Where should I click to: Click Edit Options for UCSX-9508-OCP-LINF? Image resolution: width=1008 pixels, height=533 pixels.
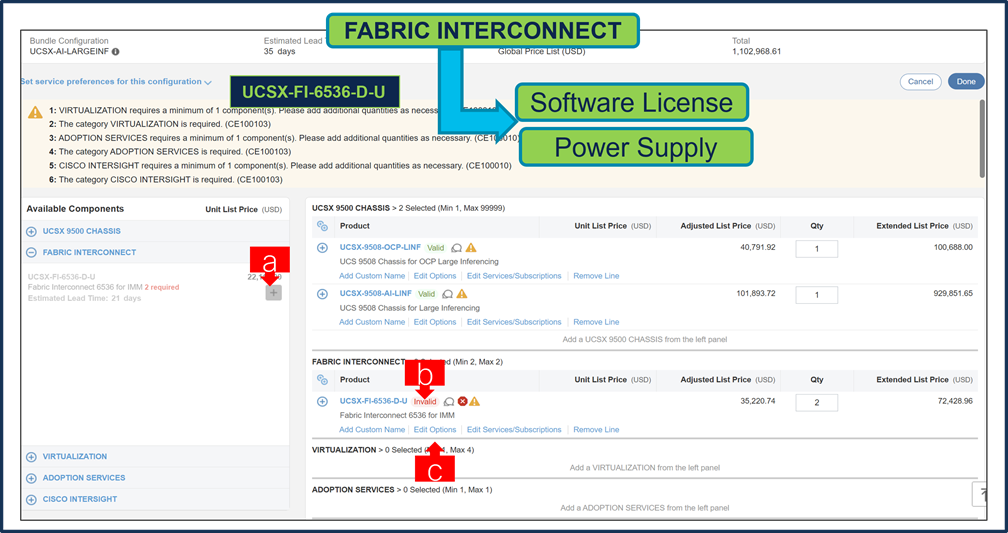tap(435, 276)
